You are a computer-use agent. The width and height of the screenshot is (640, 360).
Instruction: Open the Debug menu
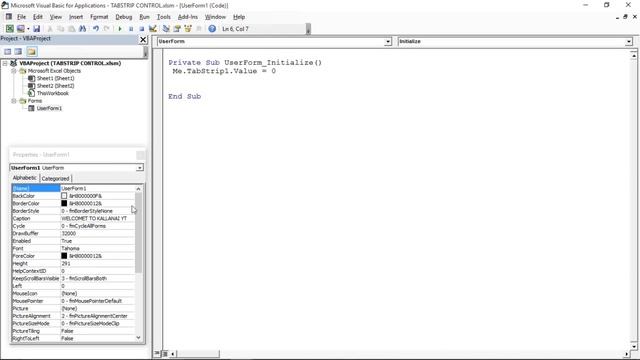tap(123, 17)
